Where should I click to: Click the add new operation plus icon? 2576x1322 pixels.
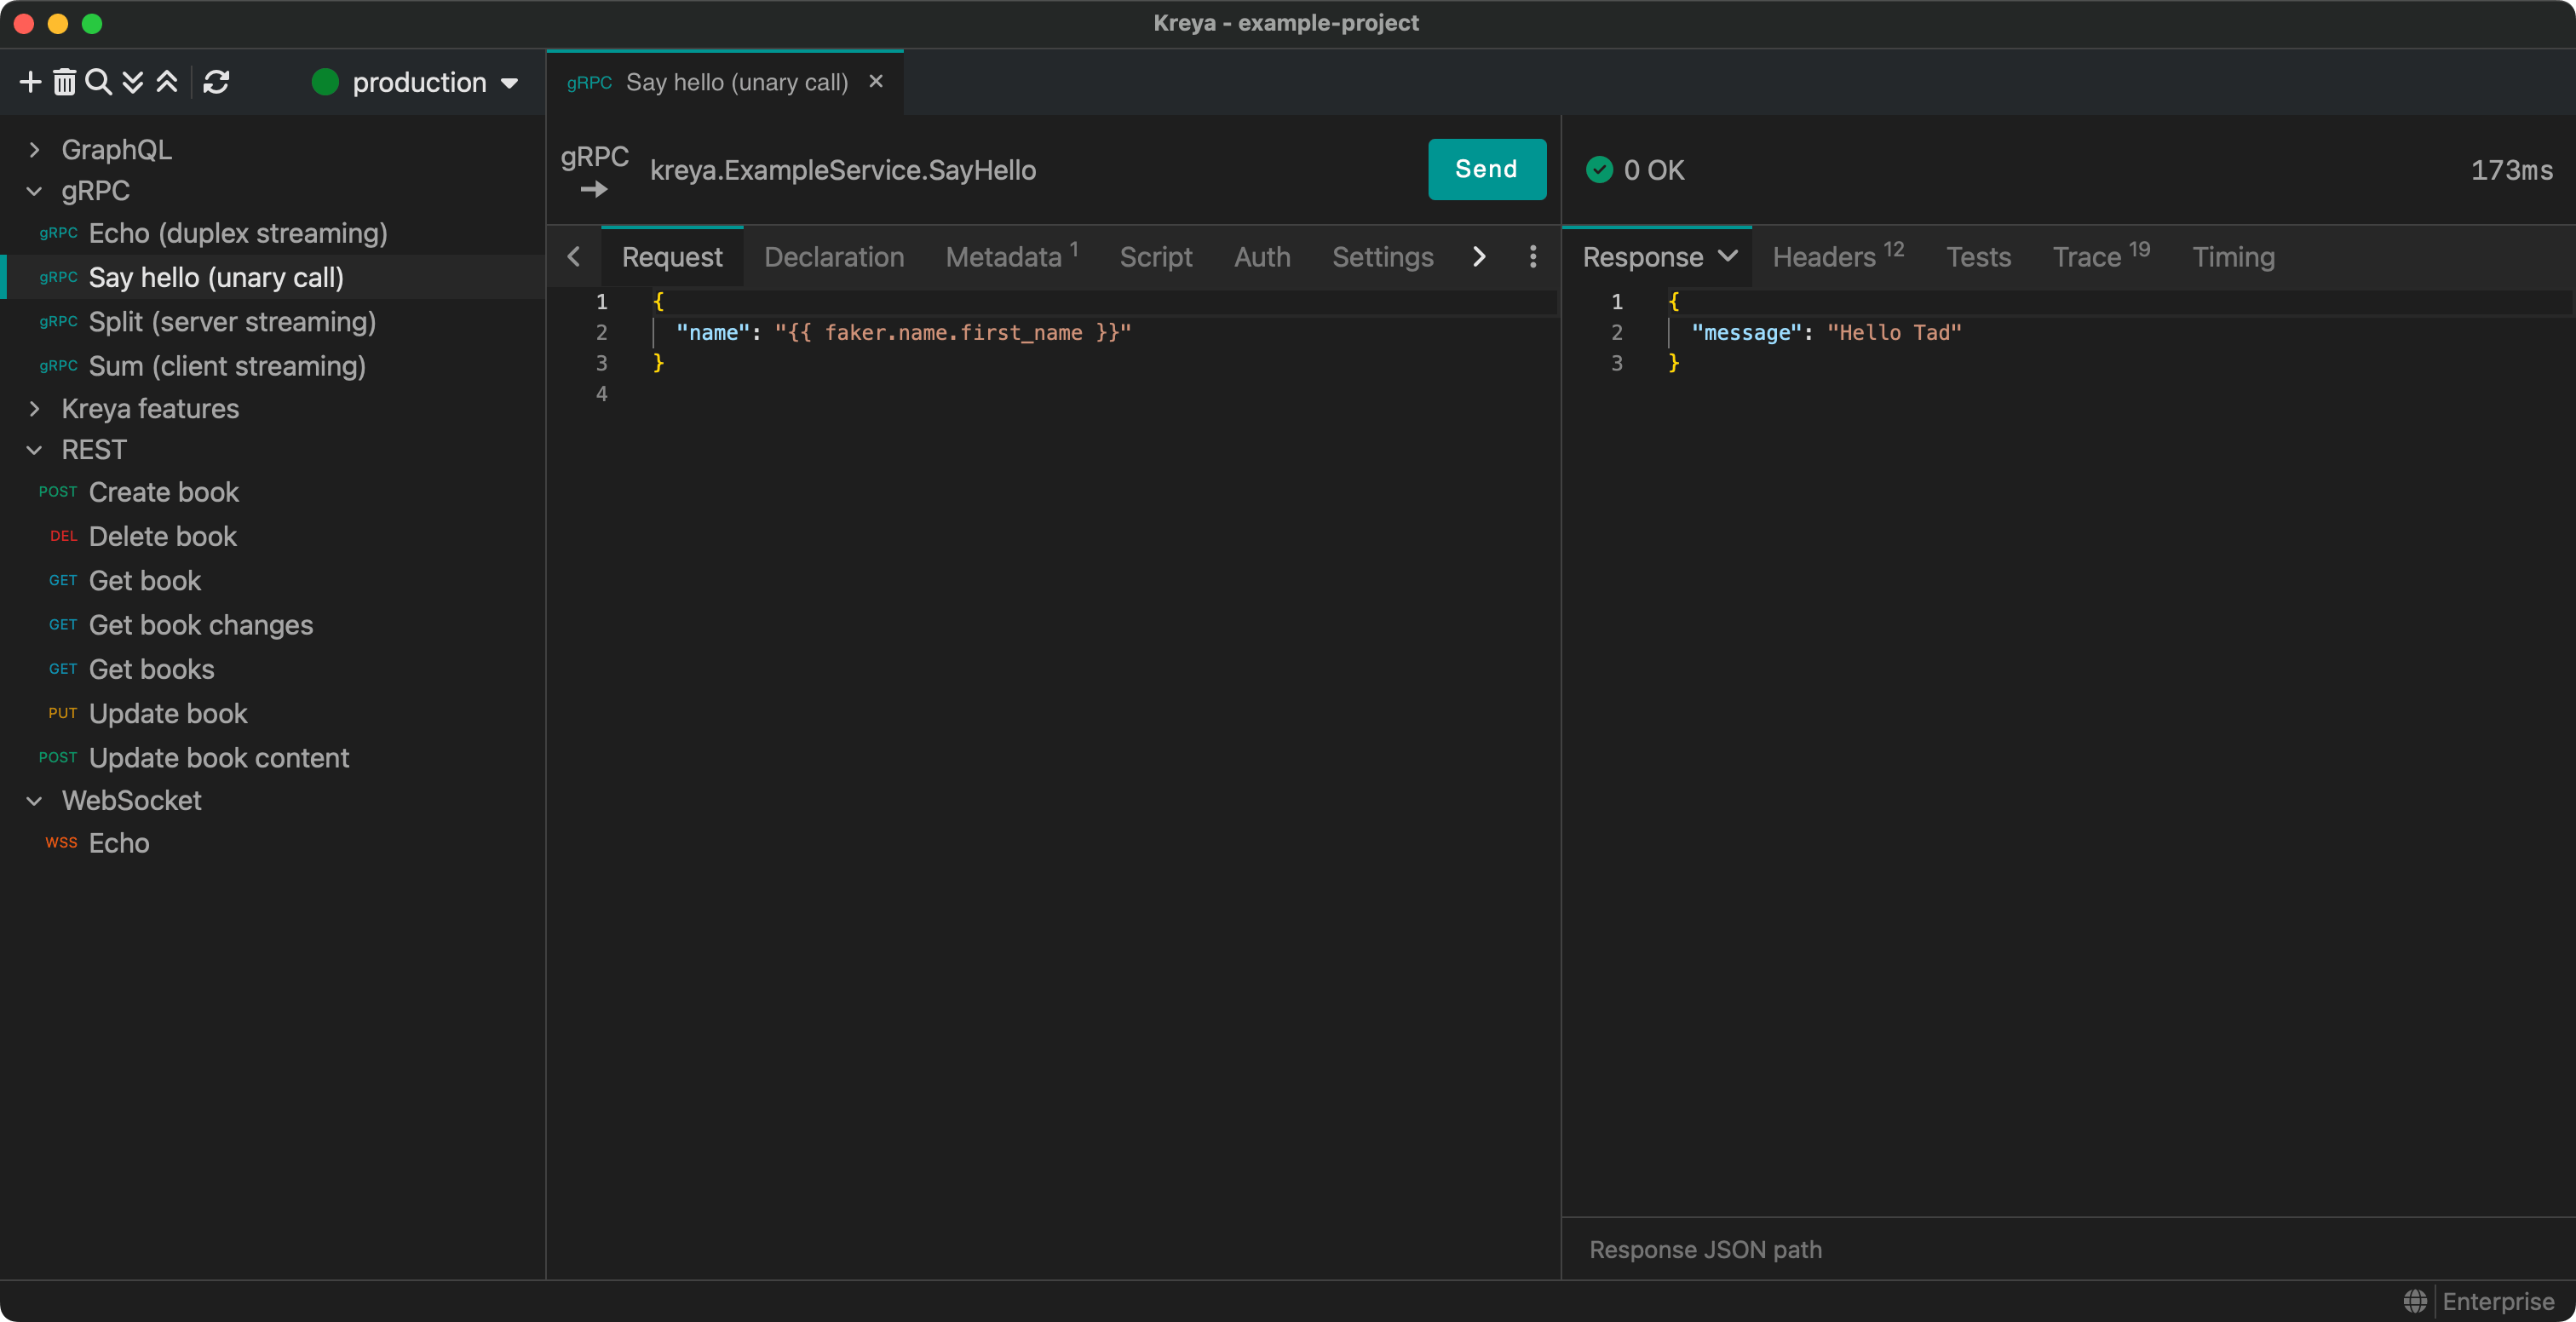tap(30, 82)
